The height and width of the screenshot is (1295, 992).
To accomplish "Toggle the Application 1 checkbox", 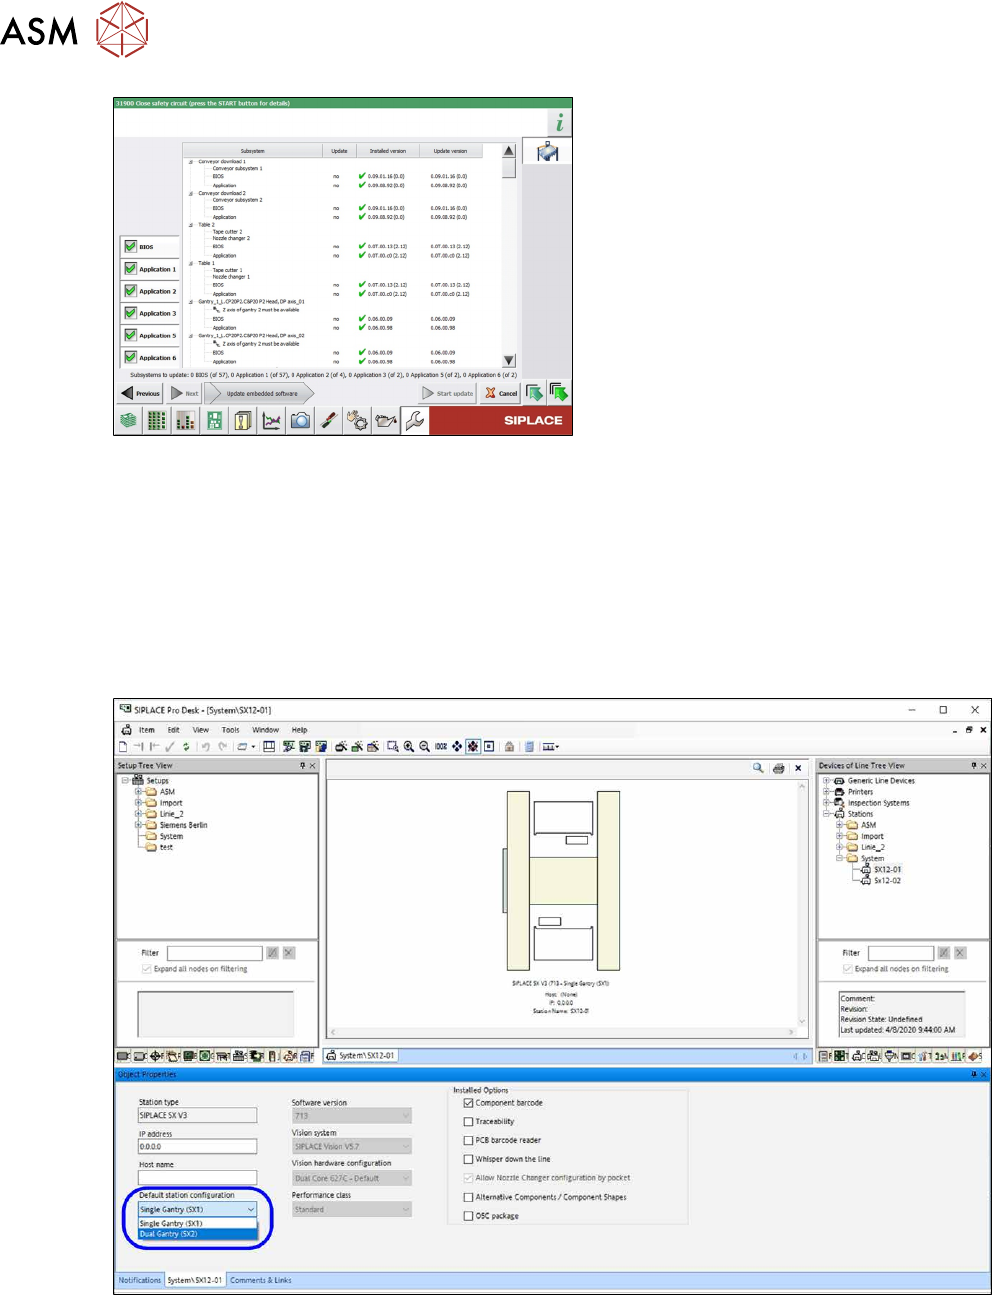I will point(130,268).
